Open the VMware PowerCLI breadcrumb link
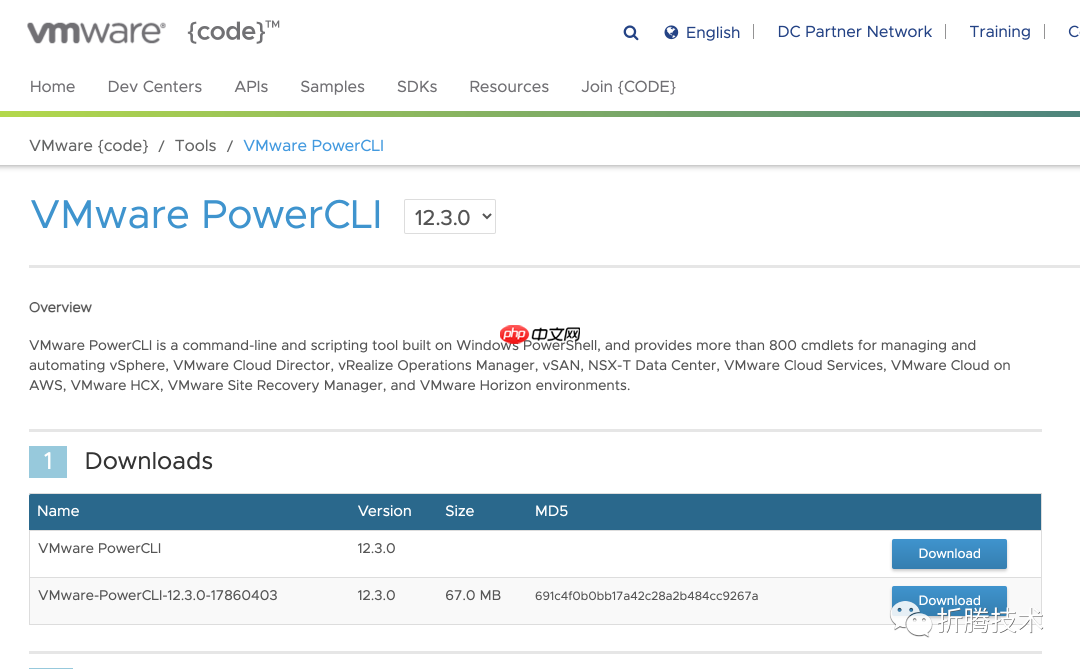This screenshot has height=669, width=1080. click(313, 145)
